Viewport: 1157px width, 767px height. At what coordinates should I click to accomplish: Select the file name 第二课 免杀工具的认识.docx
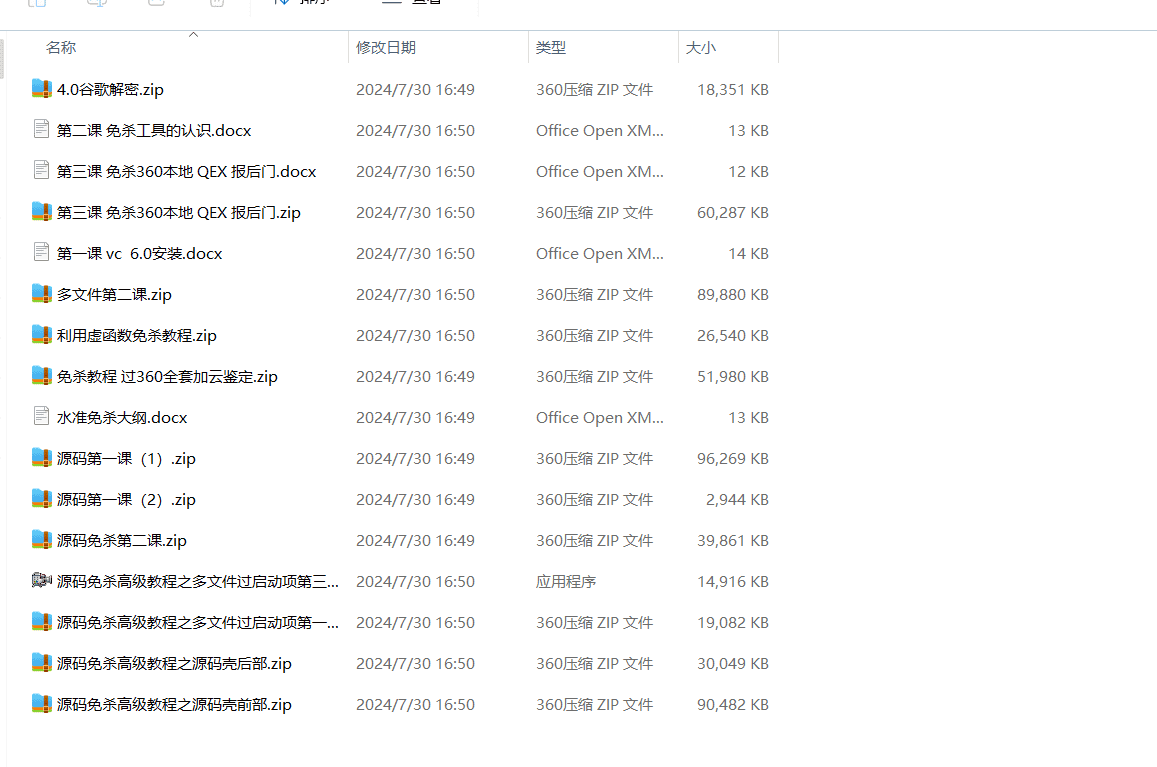[x=154, y=131]
